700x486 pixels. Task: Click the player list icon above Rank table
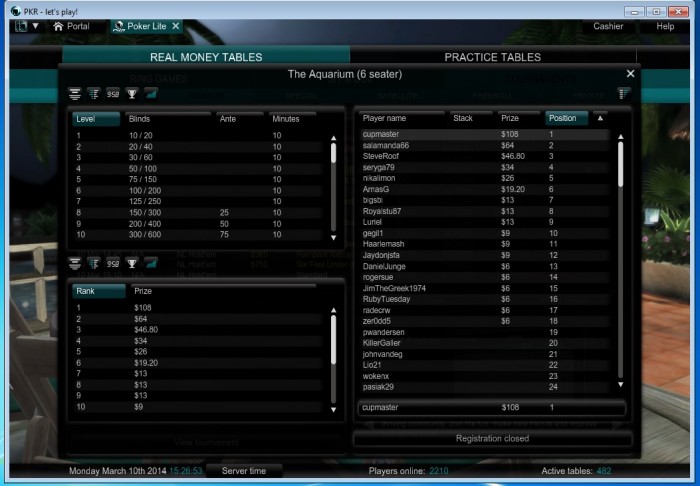pos(94,263)
